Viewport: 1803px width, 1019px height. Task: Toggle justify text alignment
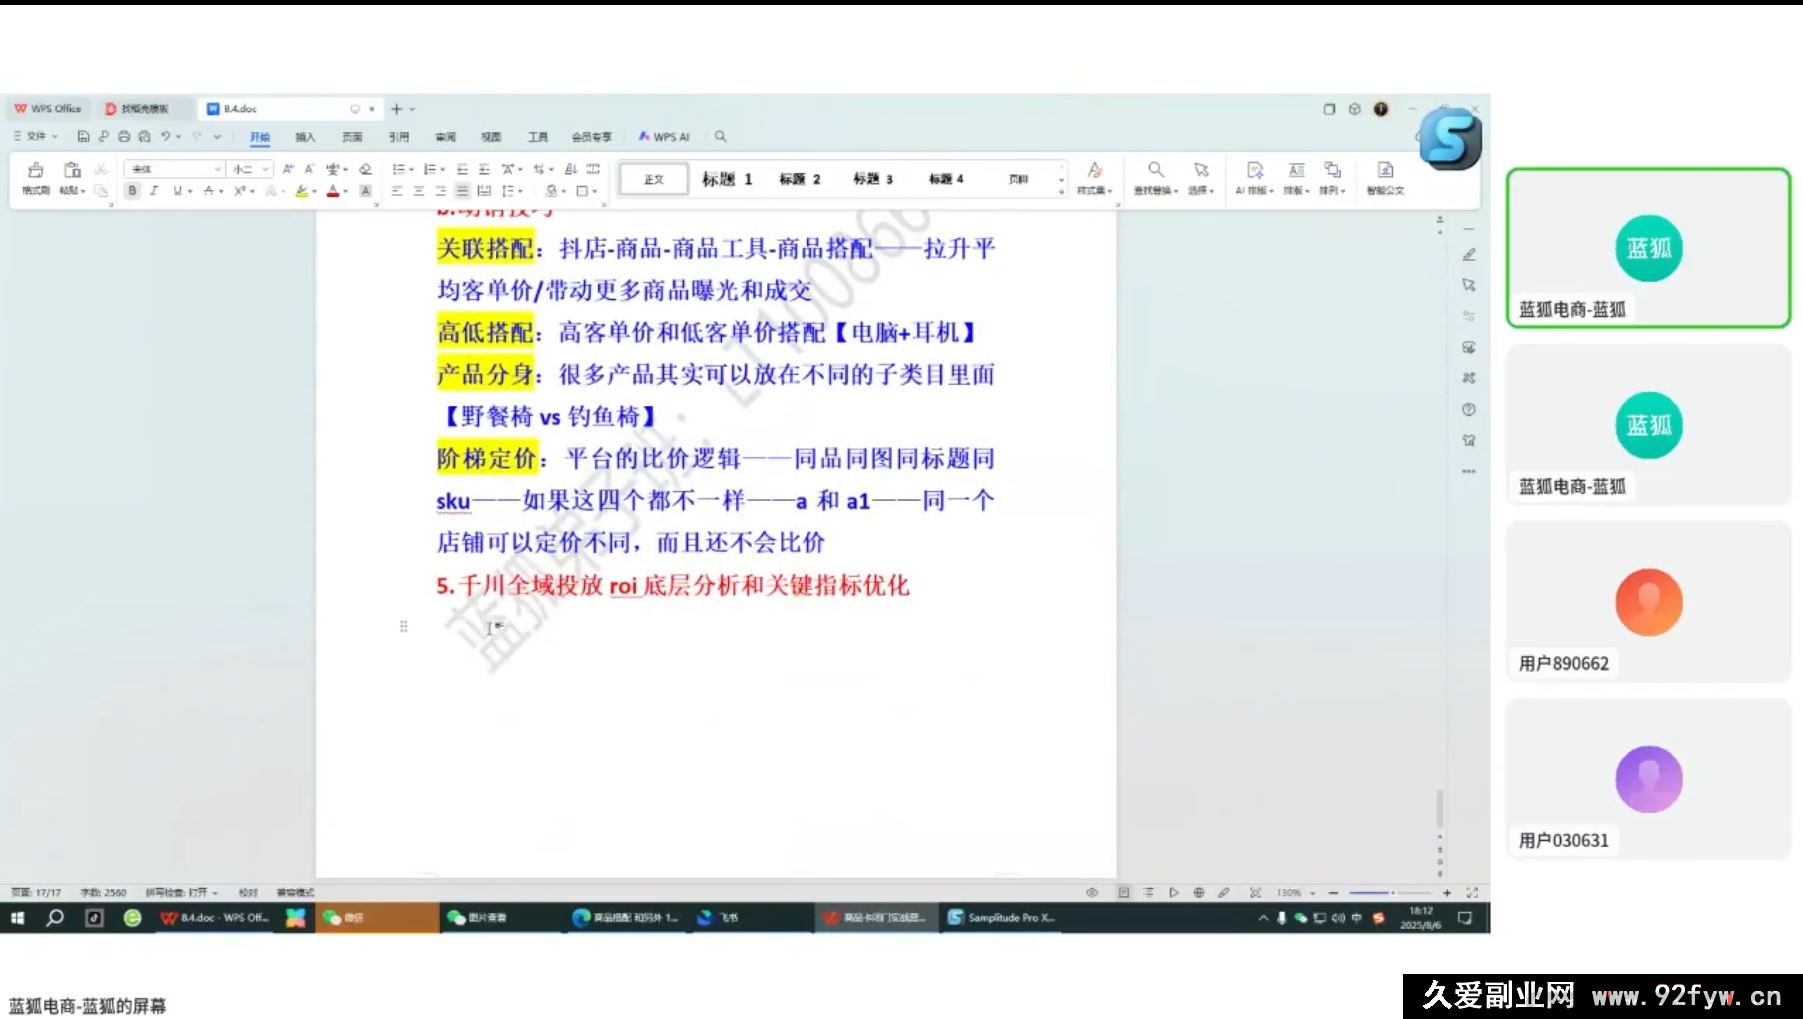pos(462,190)
